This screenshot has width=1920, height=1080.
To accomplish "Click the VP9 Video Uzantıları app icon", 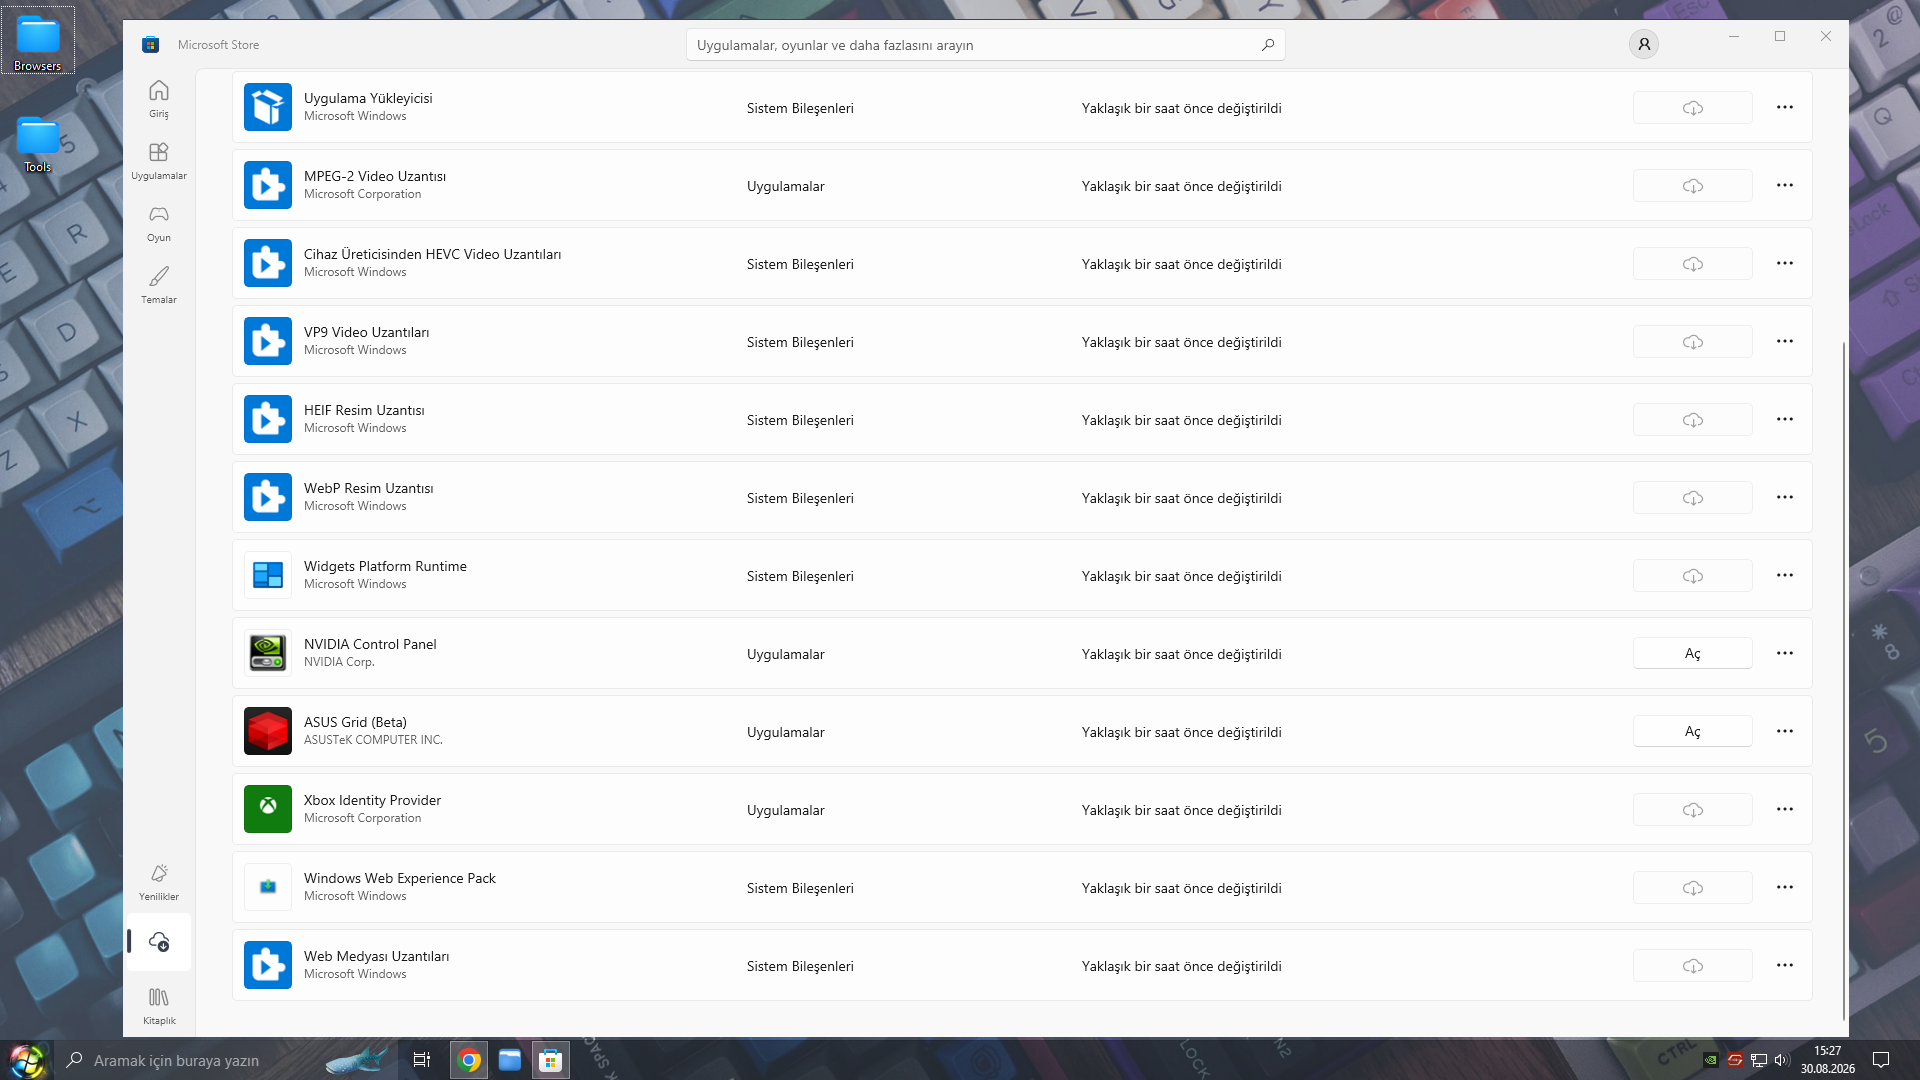I will coord(268,341).
